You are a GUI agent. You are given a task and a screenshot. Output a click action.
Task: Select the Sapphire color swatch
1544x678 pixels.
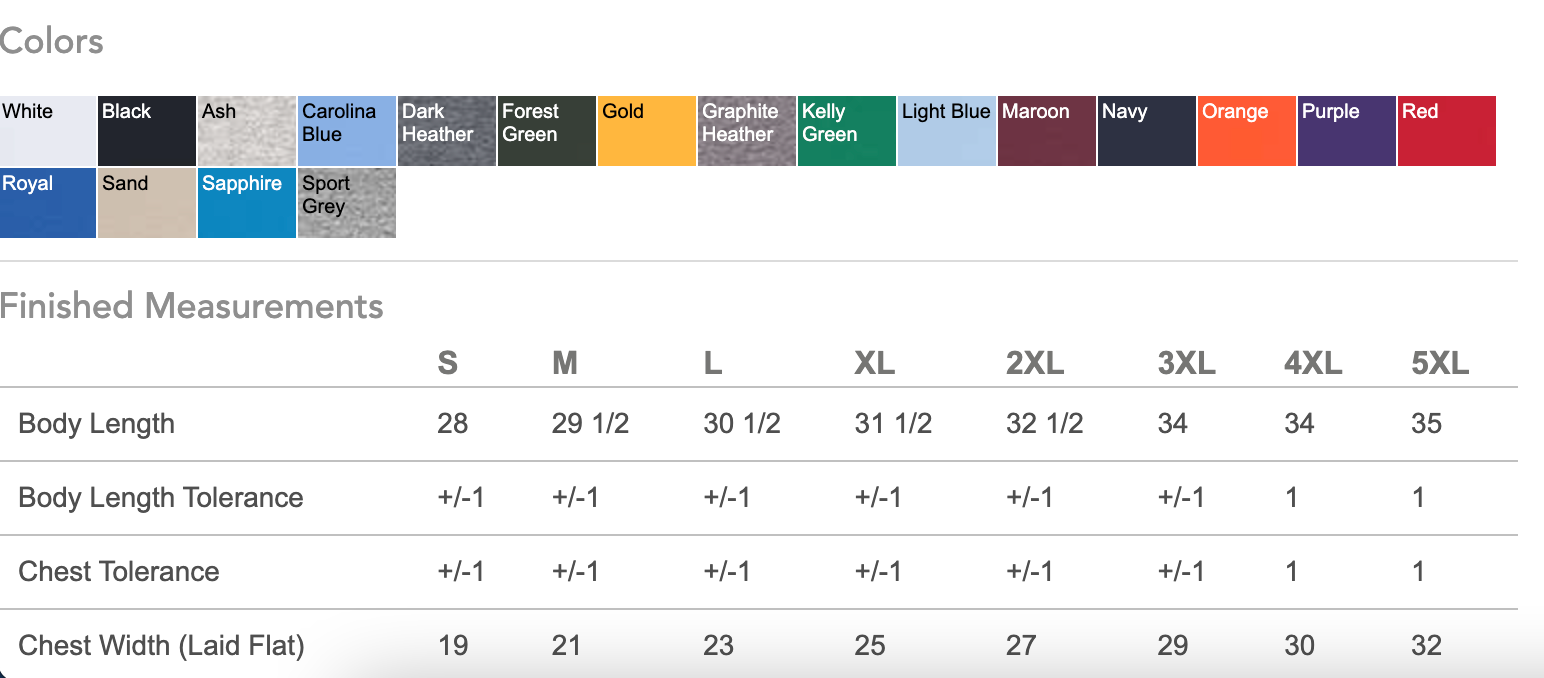click(x=247, y=203)
